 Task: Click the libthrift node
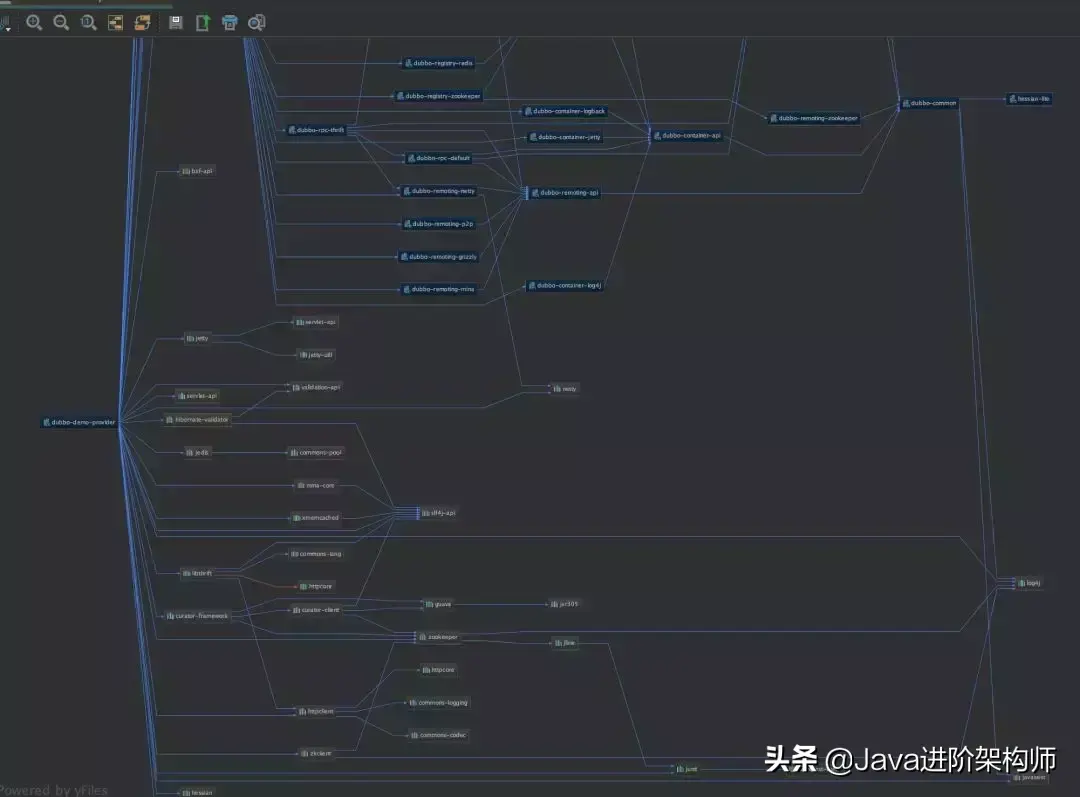197,573
